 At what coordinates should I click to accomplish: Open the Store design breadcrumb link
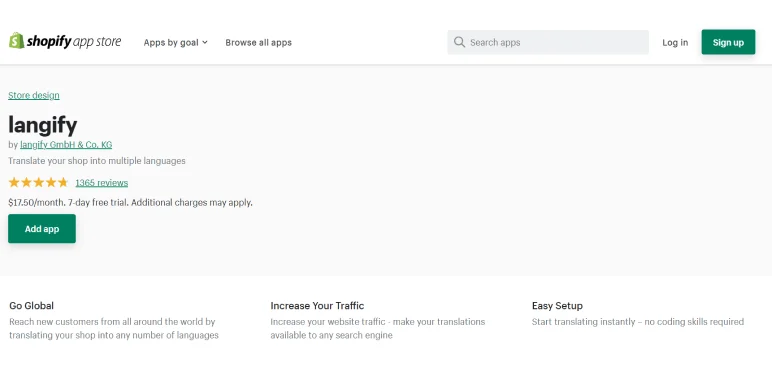point(33,95)
